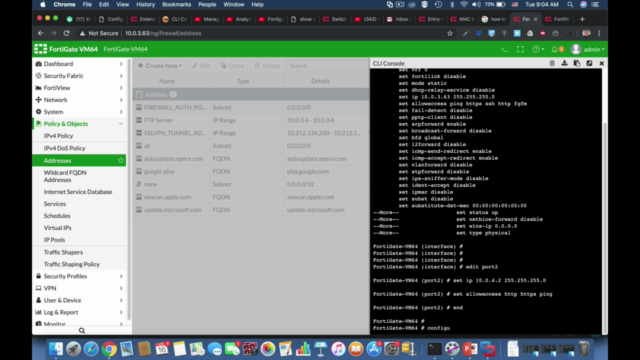Screen dimensions: 640x360
Task: Reload the browser page
Action: click(x=67, y=33)
